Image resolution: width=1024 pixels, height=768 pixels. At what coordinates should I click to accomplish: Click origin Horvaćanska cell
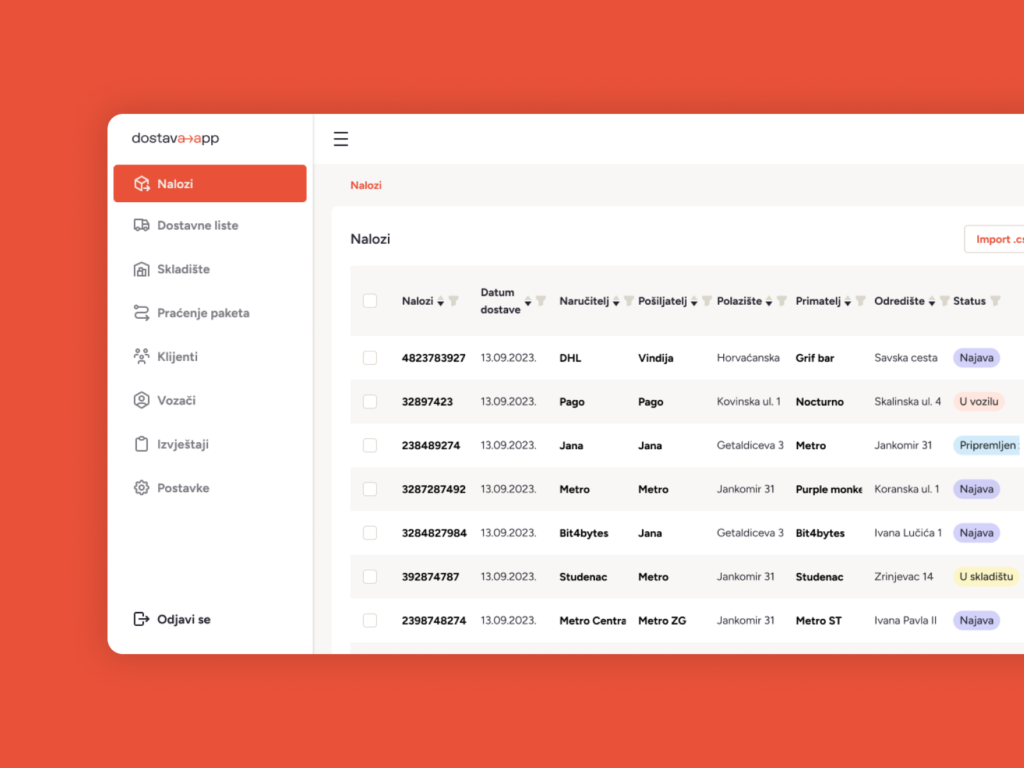click(748, 358)
